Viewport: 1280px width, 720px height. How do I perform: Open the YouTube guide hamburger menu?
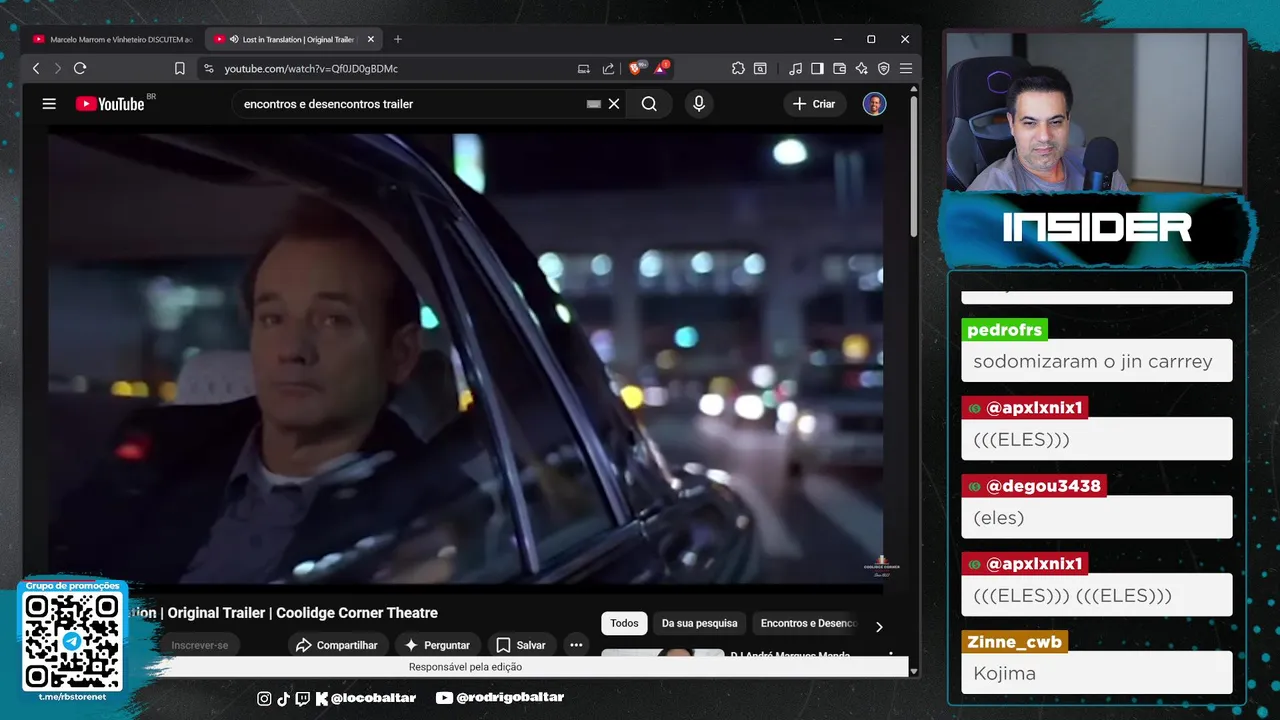(x=49, y=104)
